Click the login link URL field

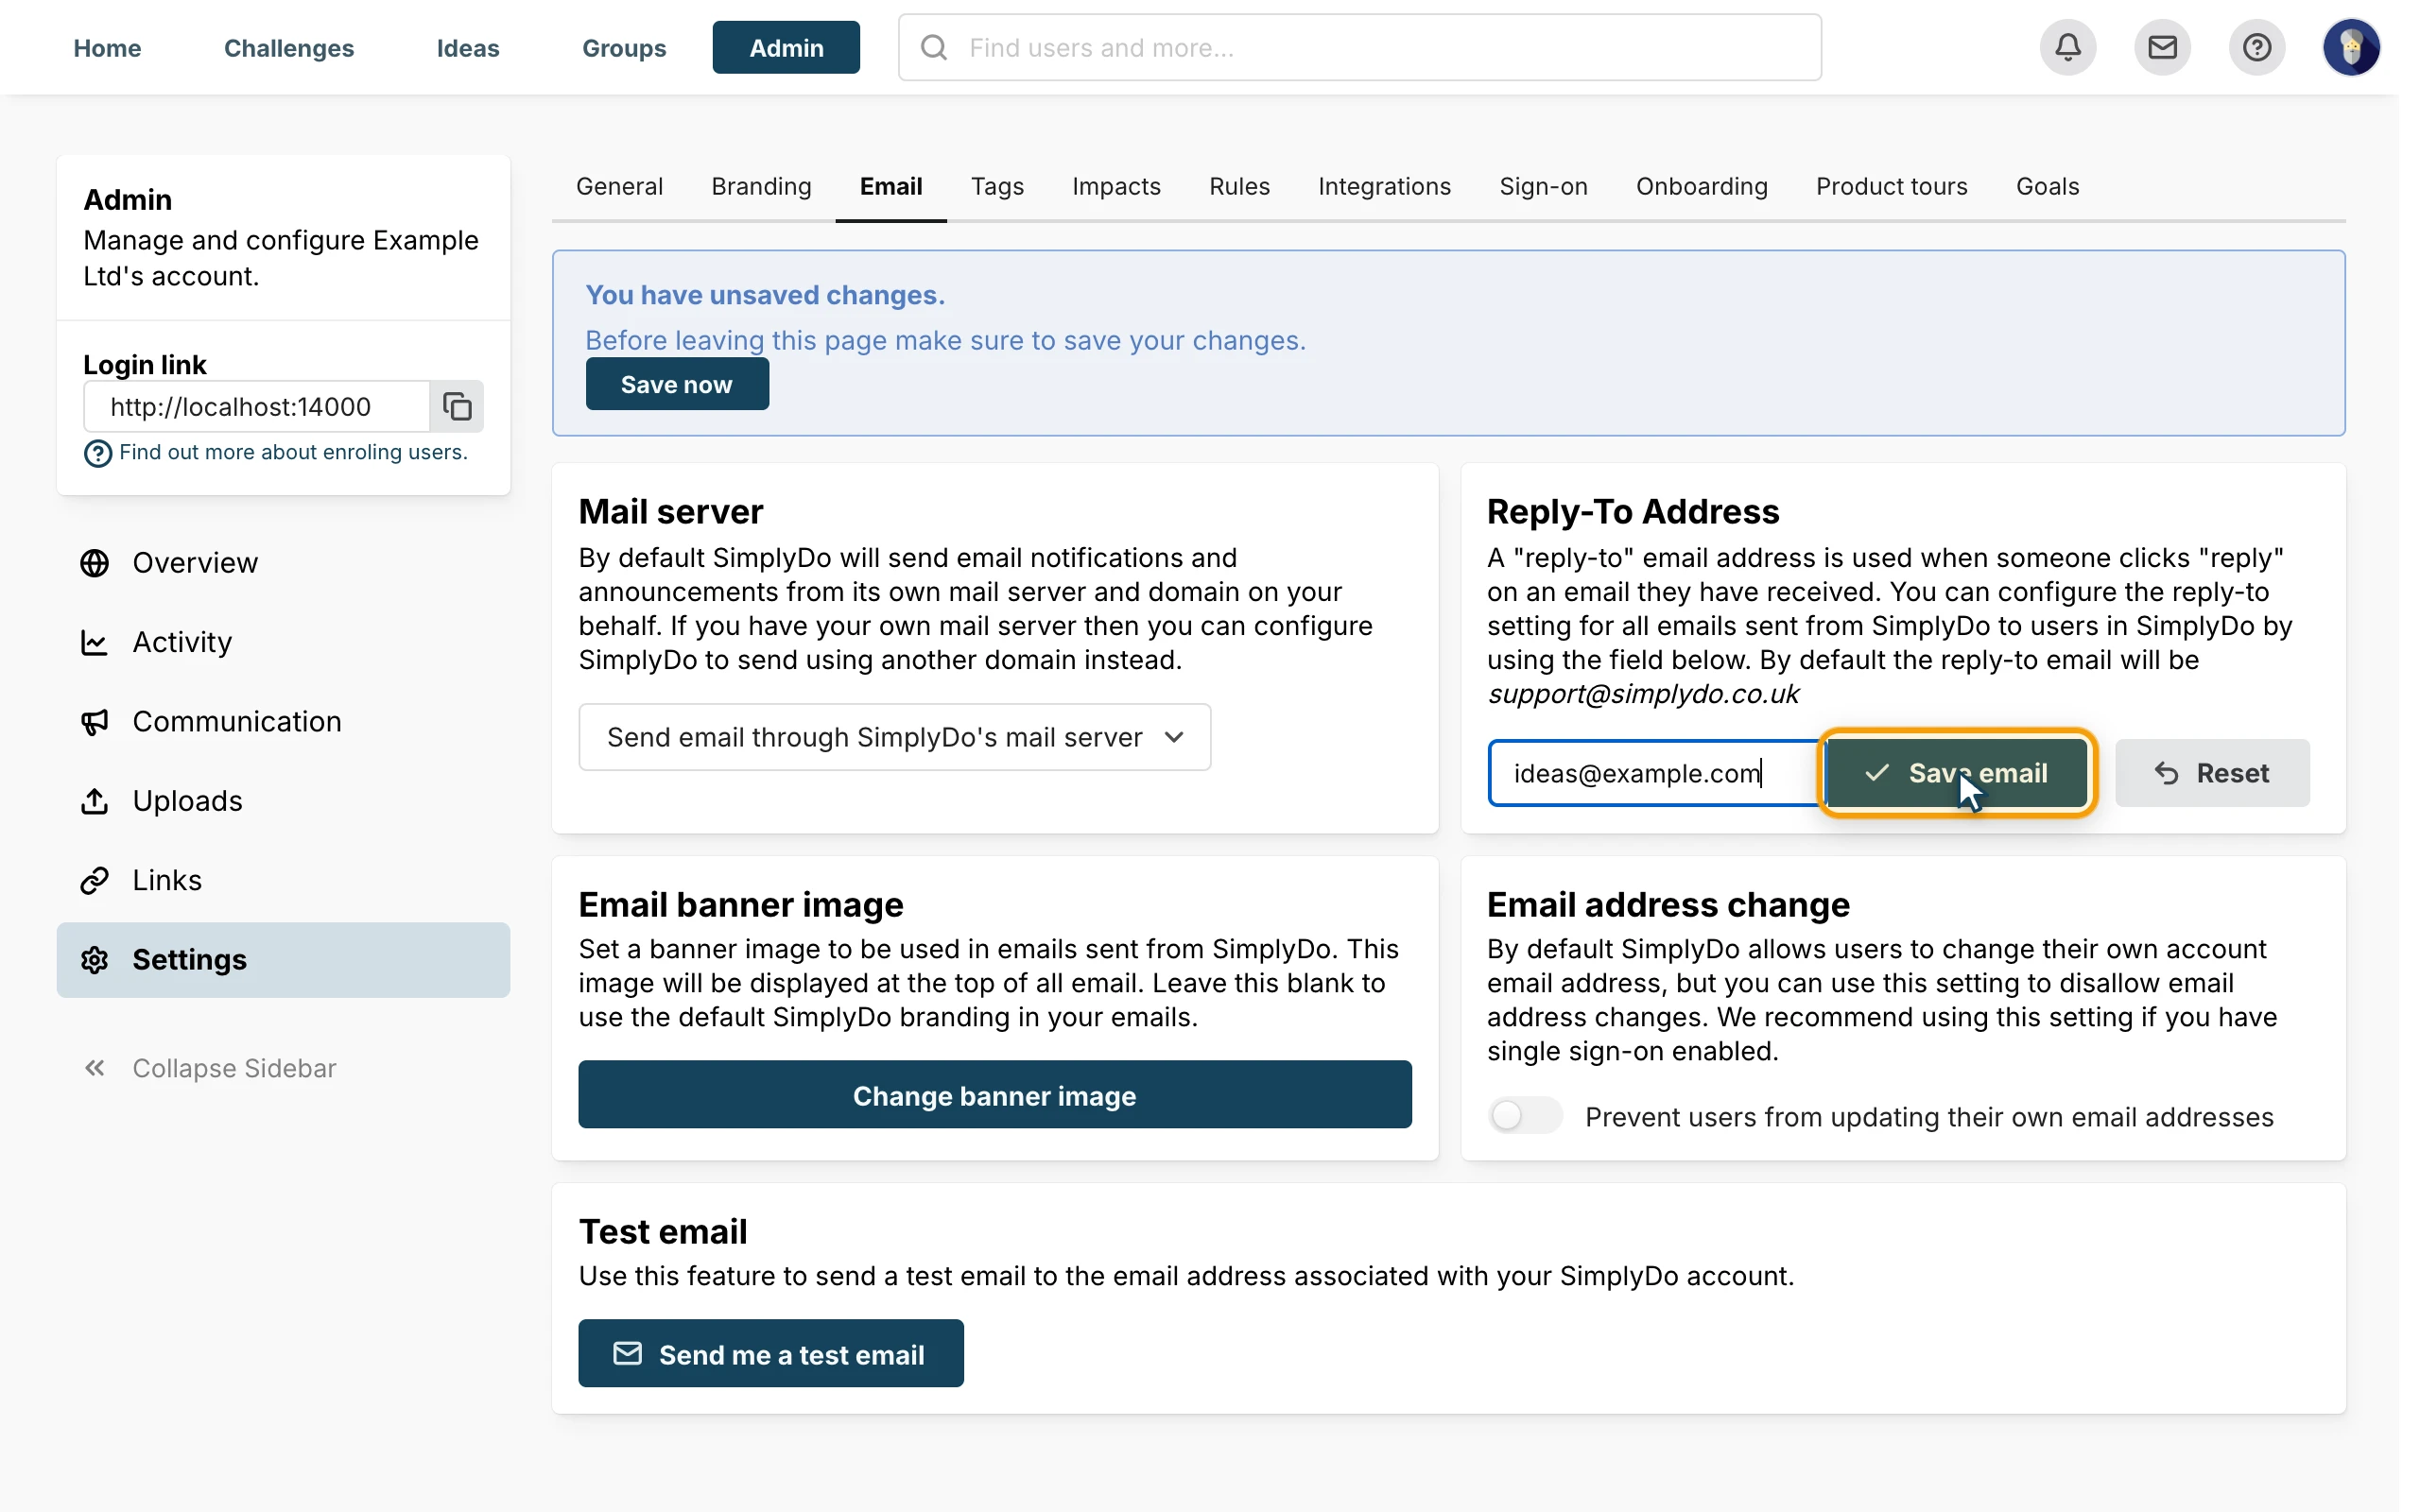tap(257, 406)
